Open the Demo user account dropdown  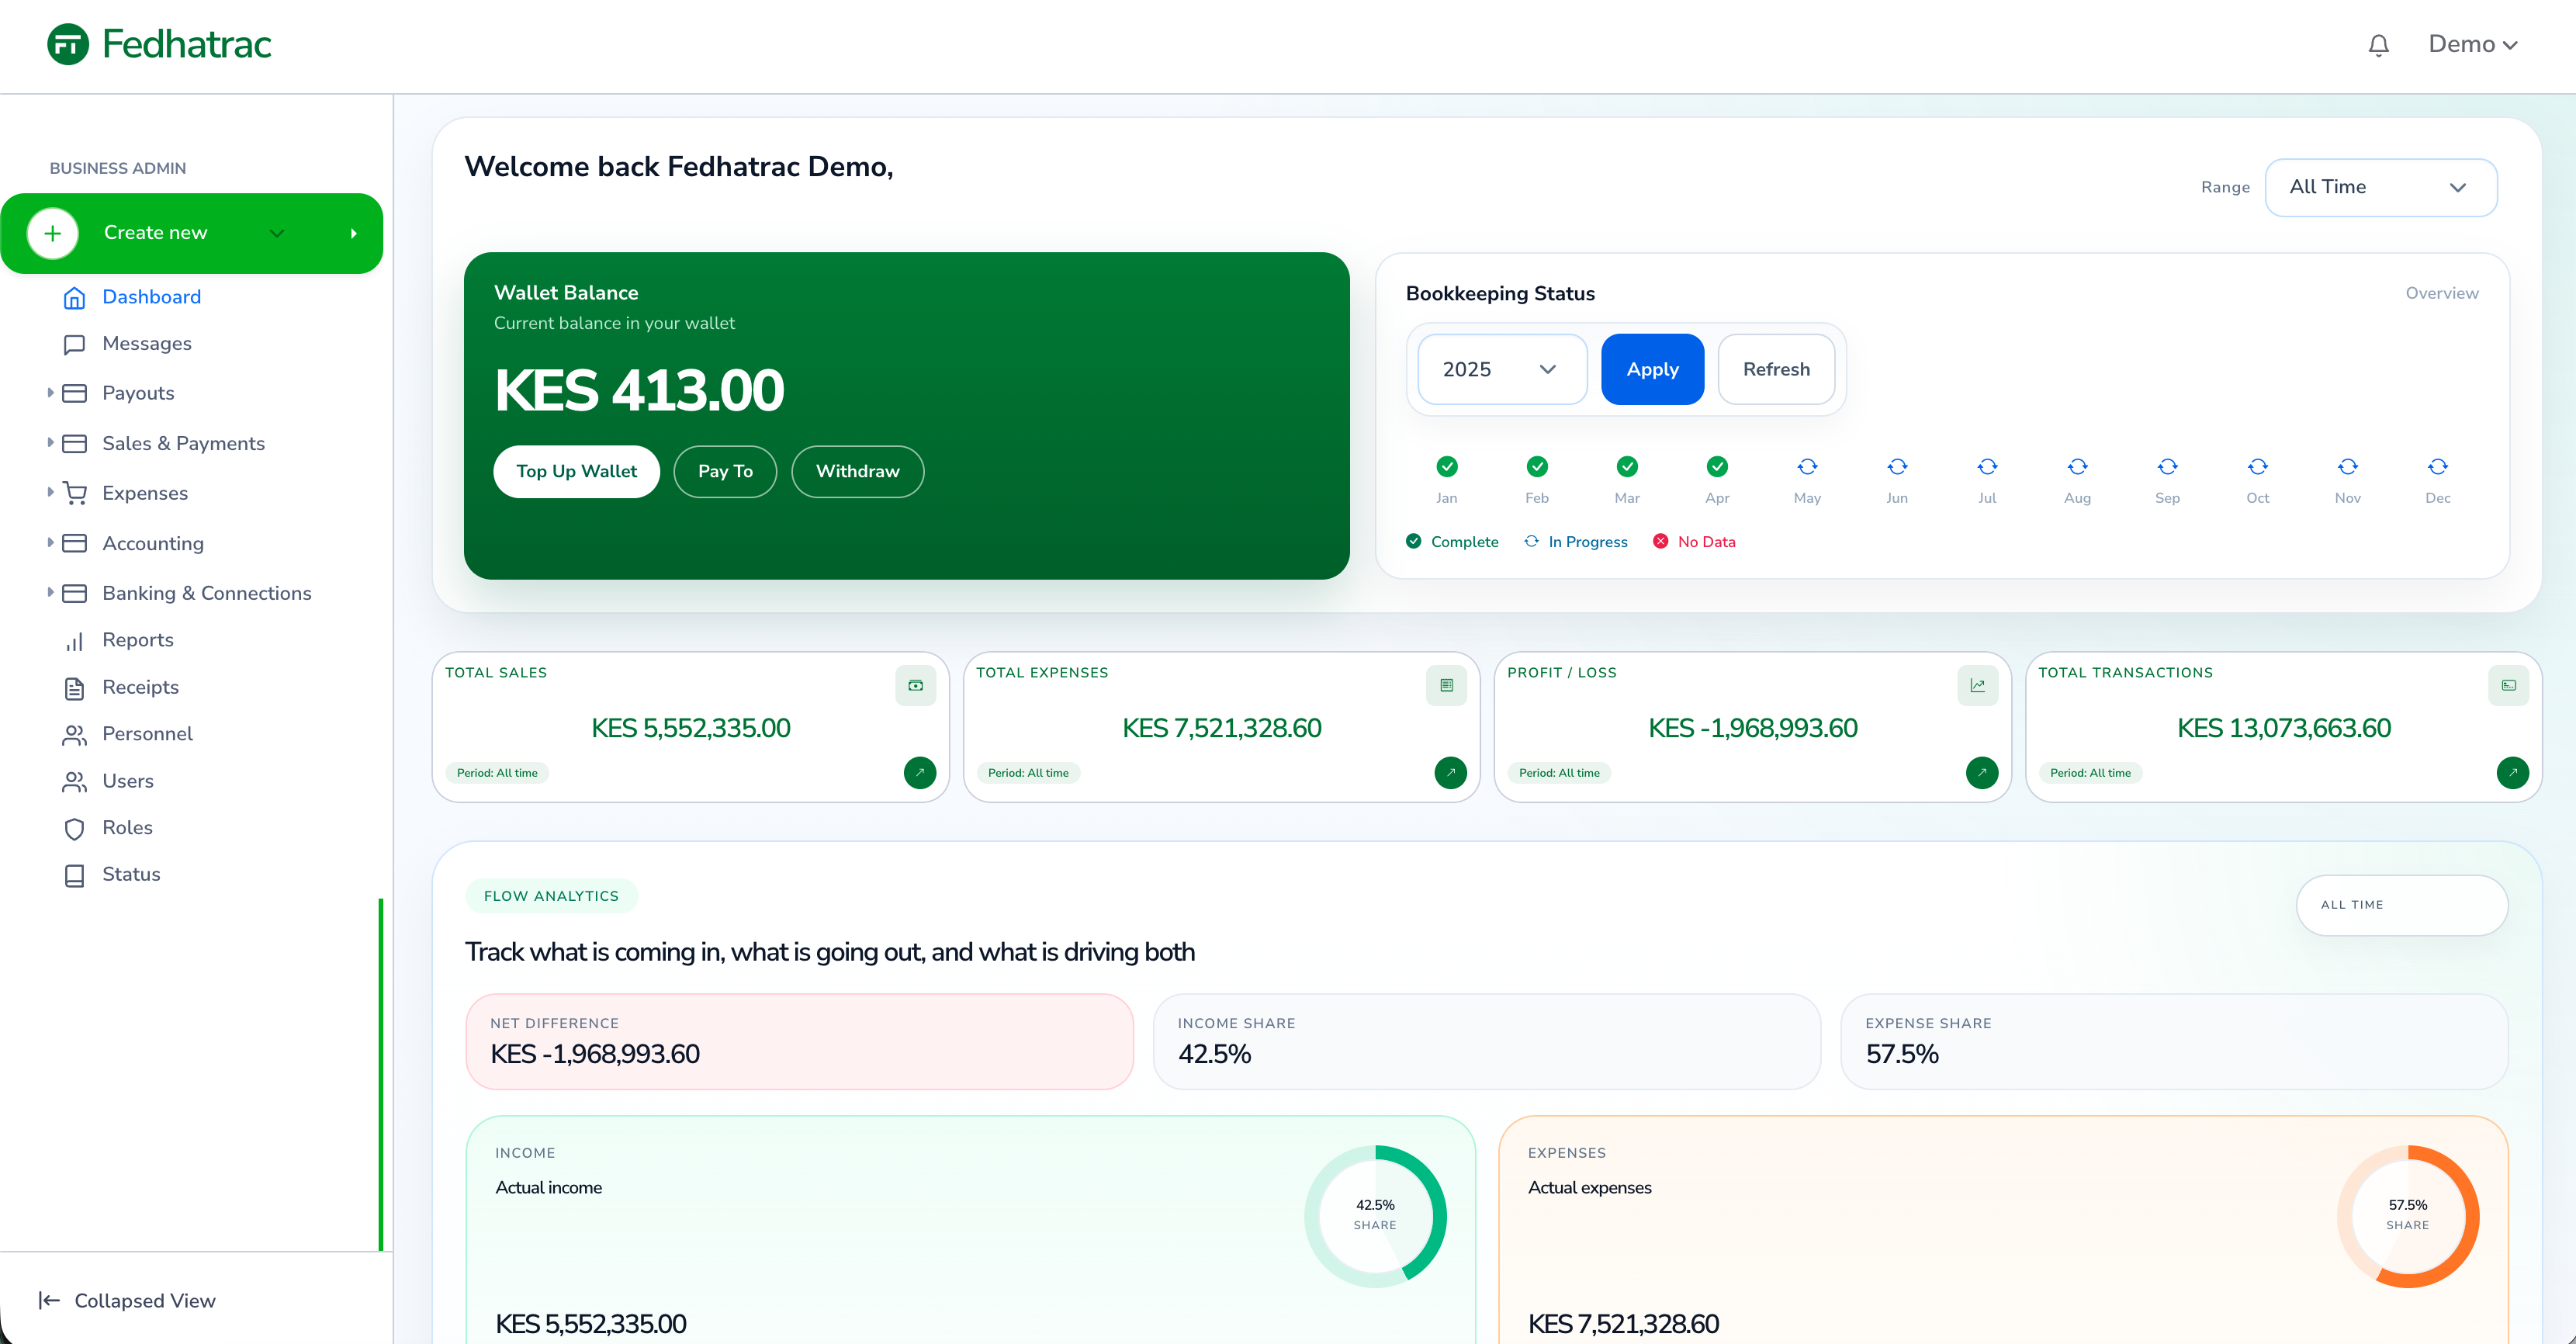[2472, 45]
